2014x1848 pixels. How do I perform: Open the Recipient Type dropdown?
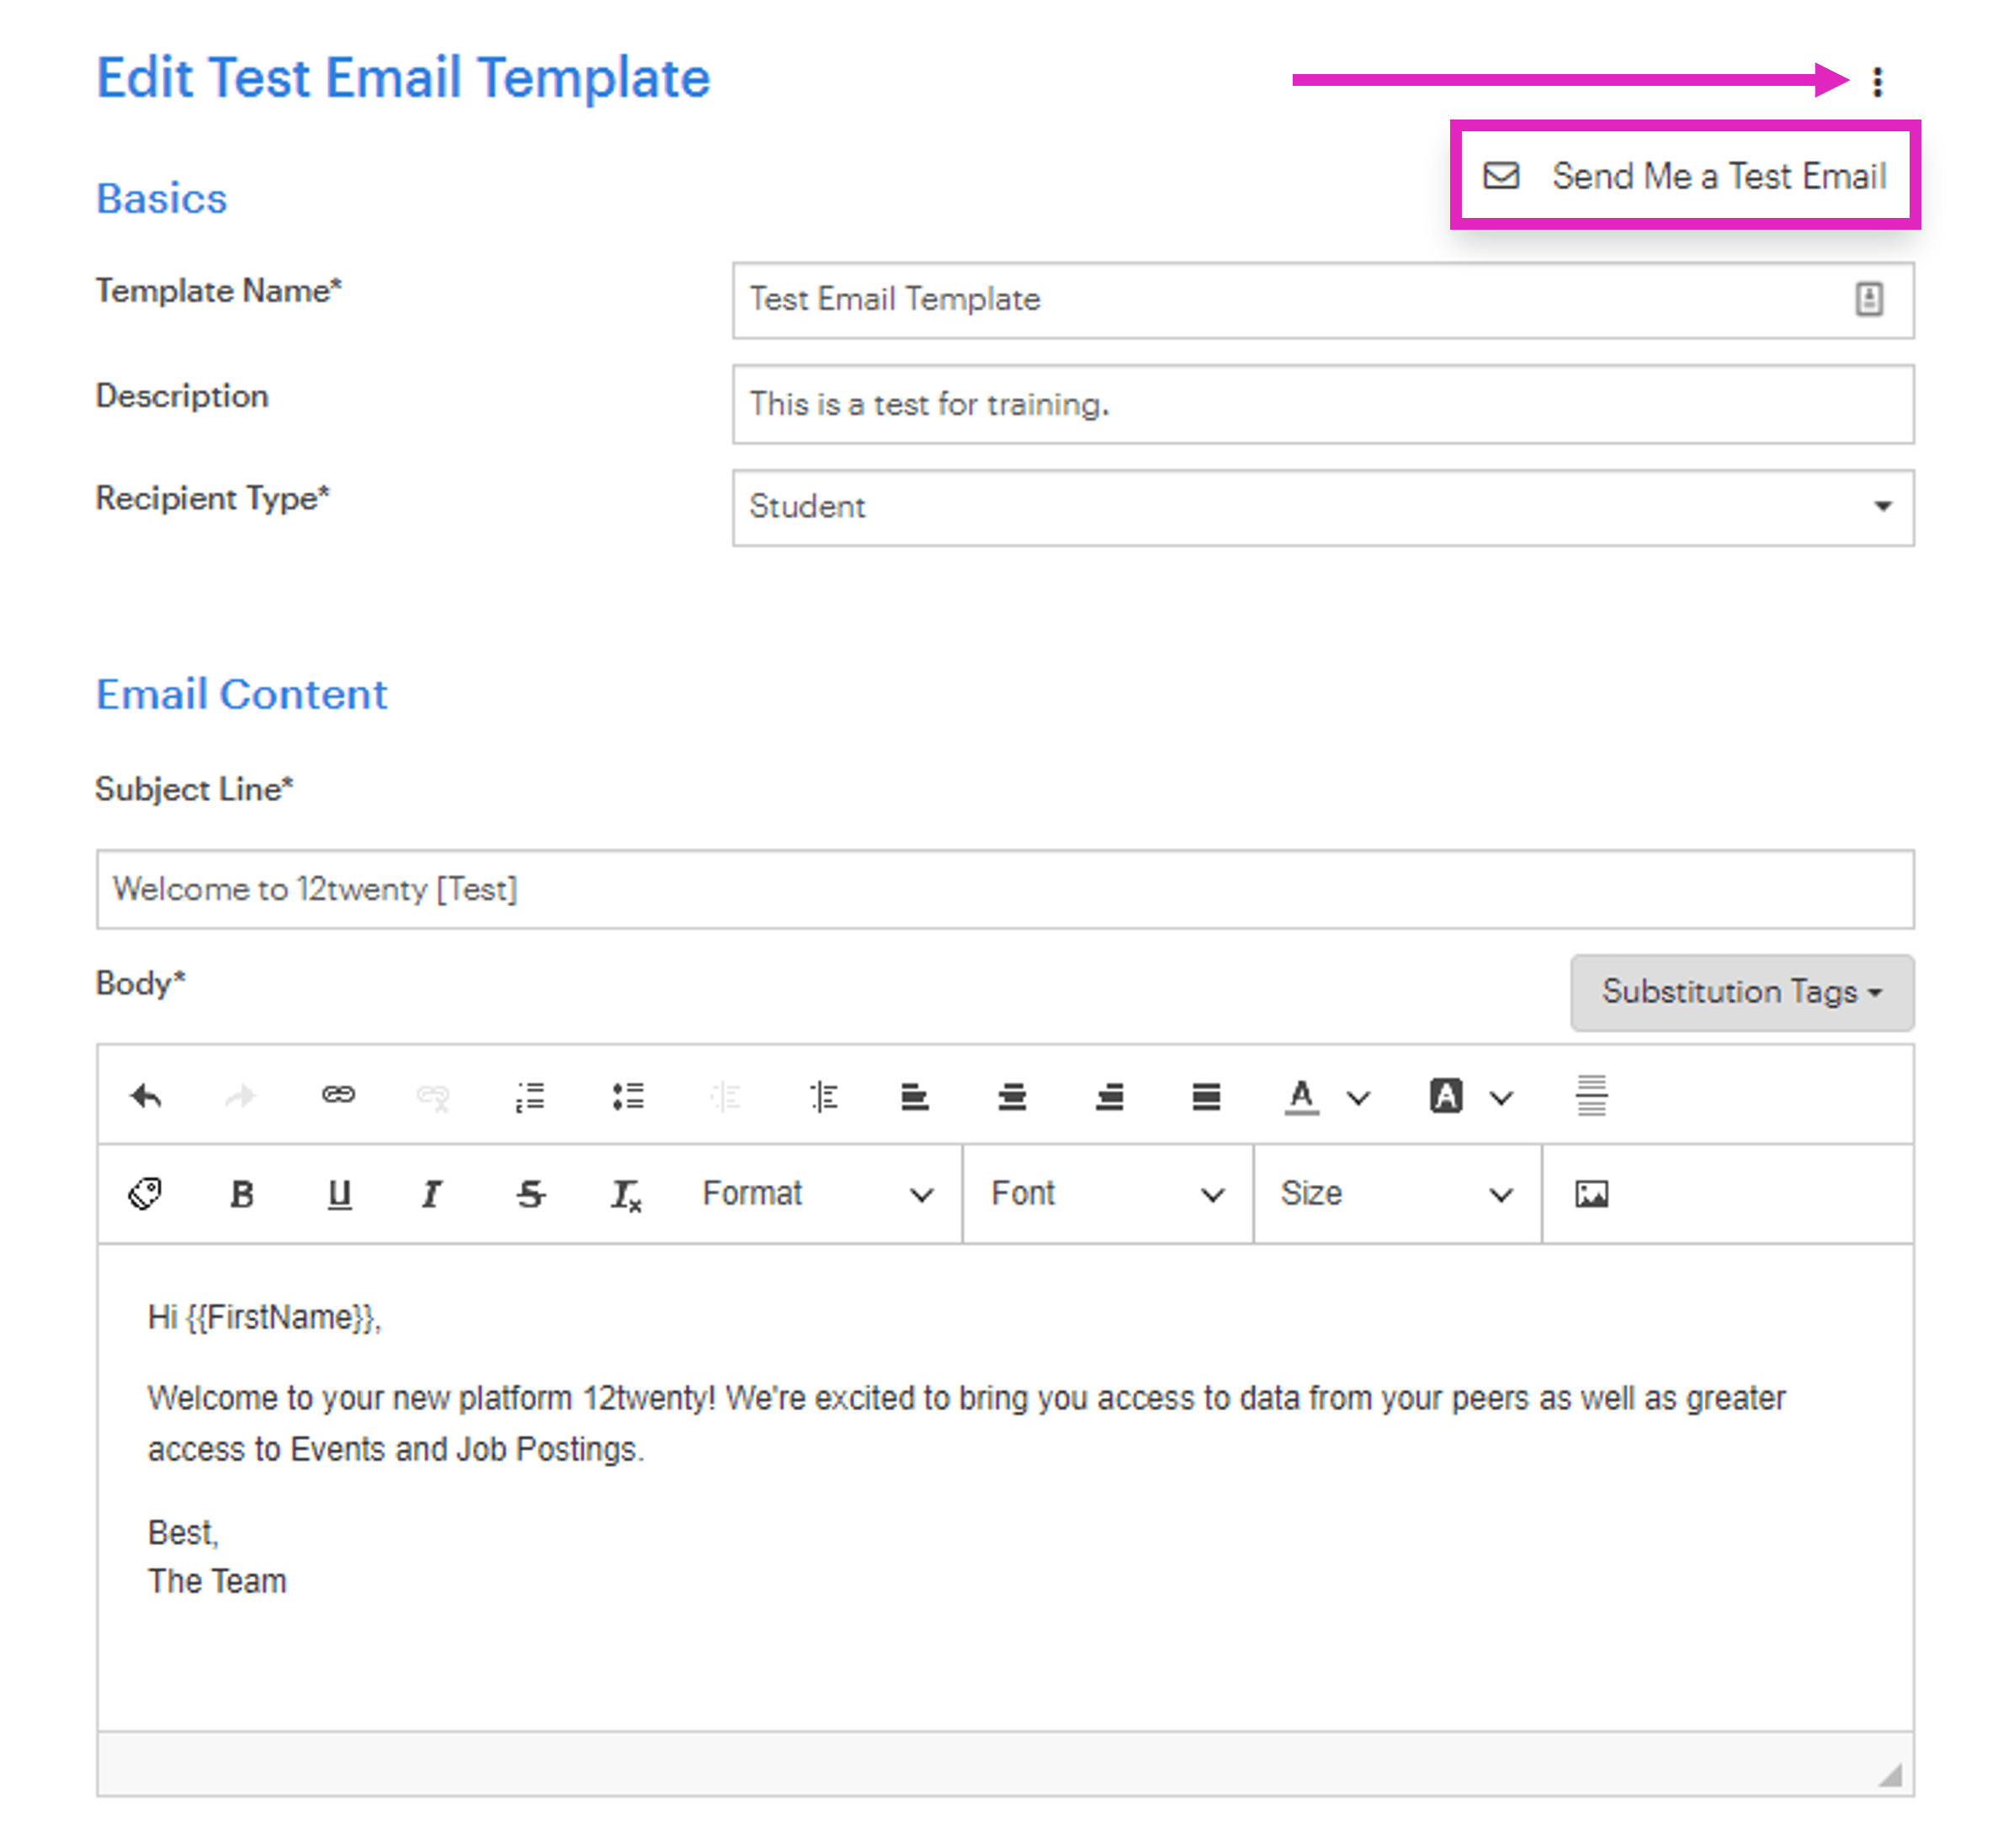(1322, 508)
